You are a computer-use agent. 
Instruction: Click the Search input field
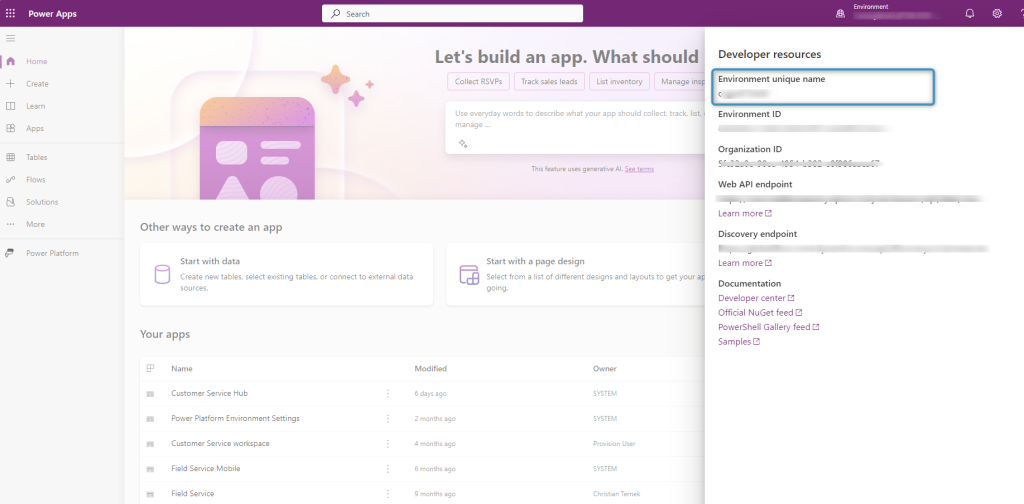(x=453, y=13)
